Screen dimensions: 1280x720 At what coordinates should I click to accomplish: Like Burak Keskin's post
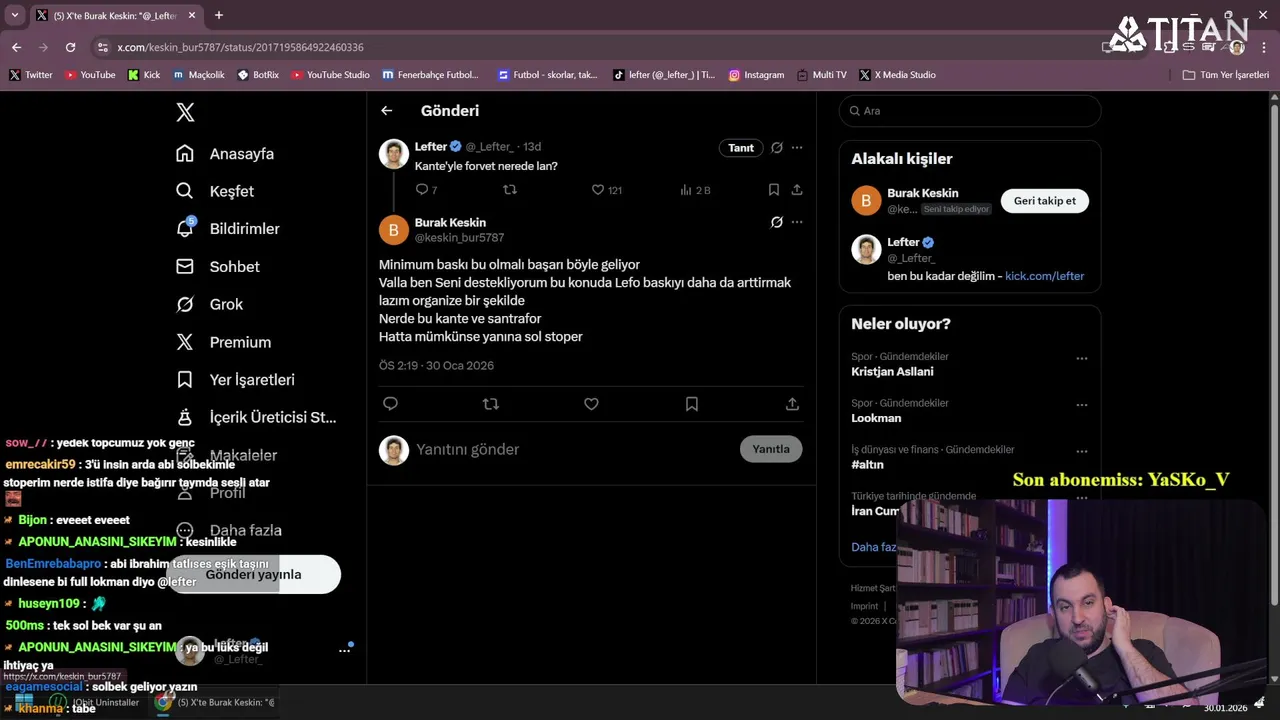[591, 404]
